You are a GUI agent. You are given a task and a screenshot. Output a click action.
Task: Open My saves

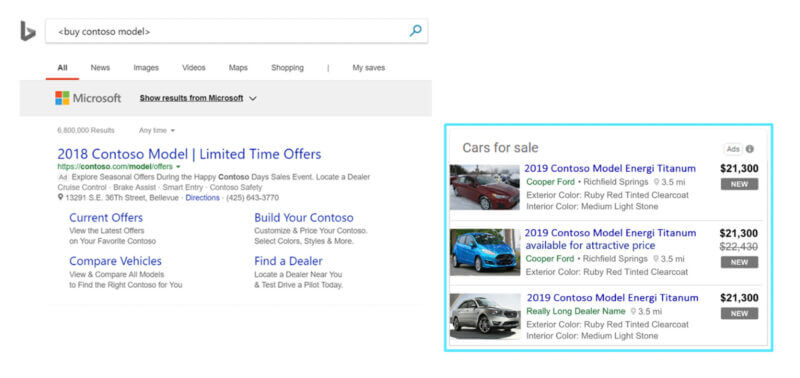(x=369, y=67)
